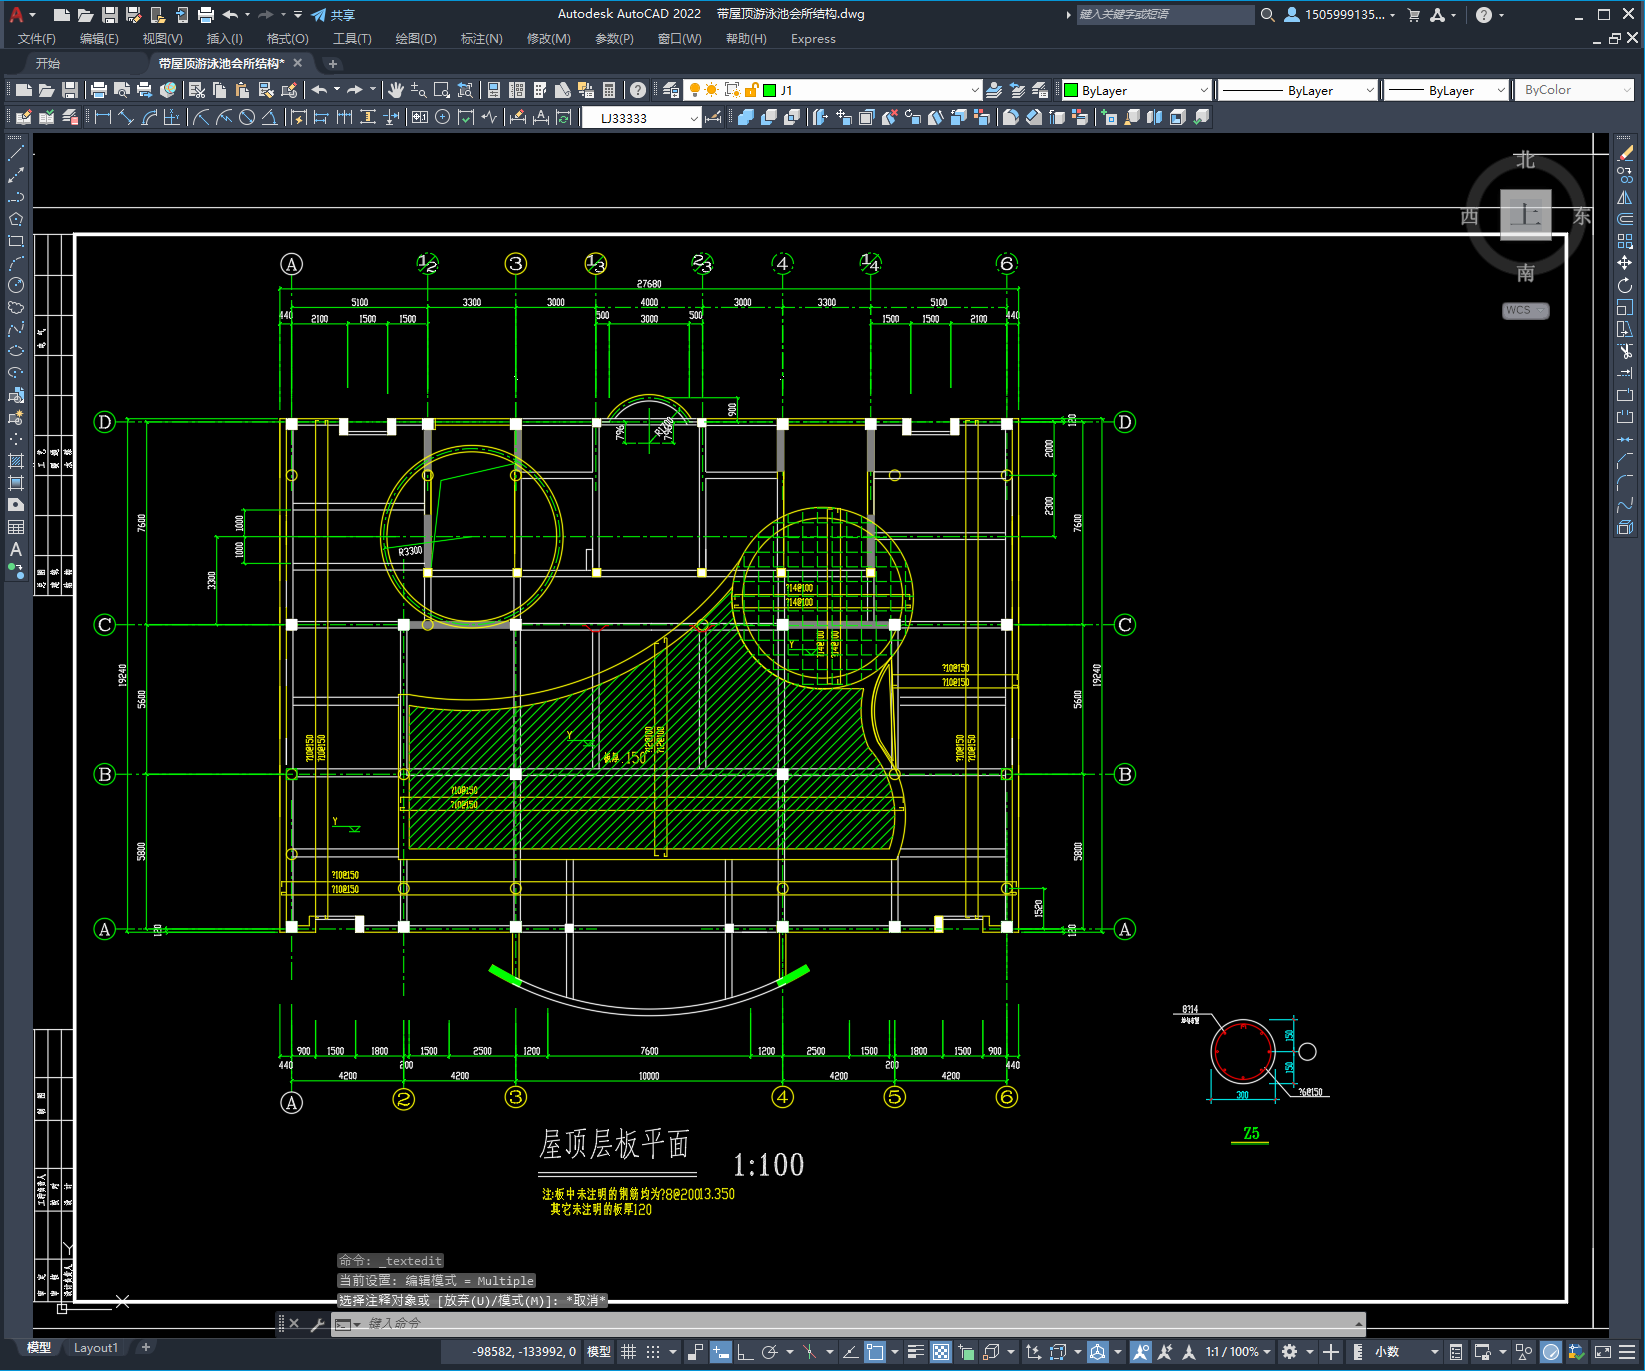The image size is (1645, 1371).
Task: Open the 标注(N) menu
Action: point(481,39)
